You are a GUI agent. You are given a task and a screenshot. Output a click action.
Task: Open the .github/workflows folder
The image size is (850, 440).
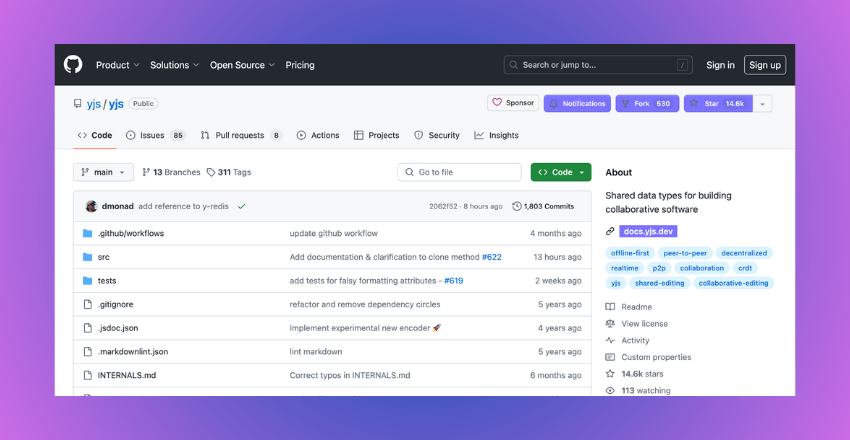point(131,234)
